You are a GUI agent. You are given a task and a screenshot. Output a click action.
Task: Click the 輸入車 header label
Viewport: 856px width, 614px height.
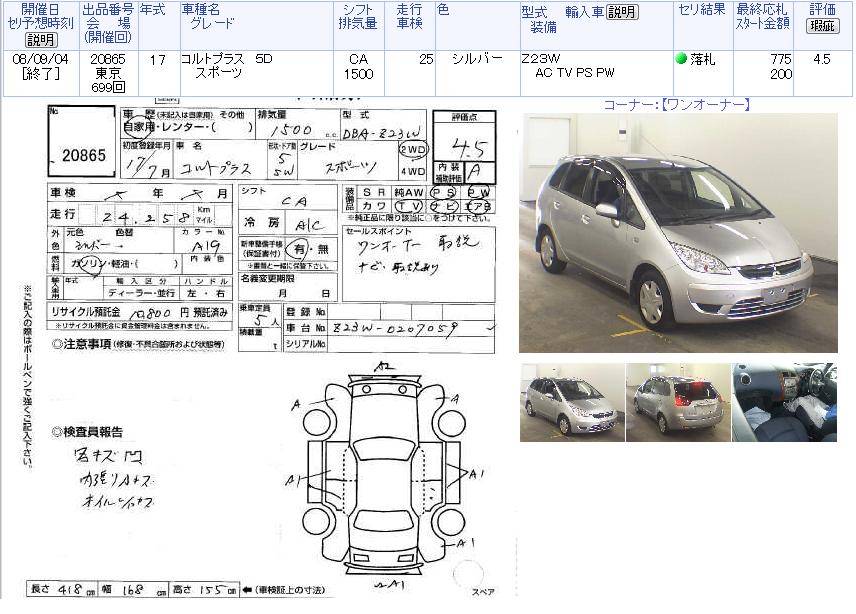[585, 11]
